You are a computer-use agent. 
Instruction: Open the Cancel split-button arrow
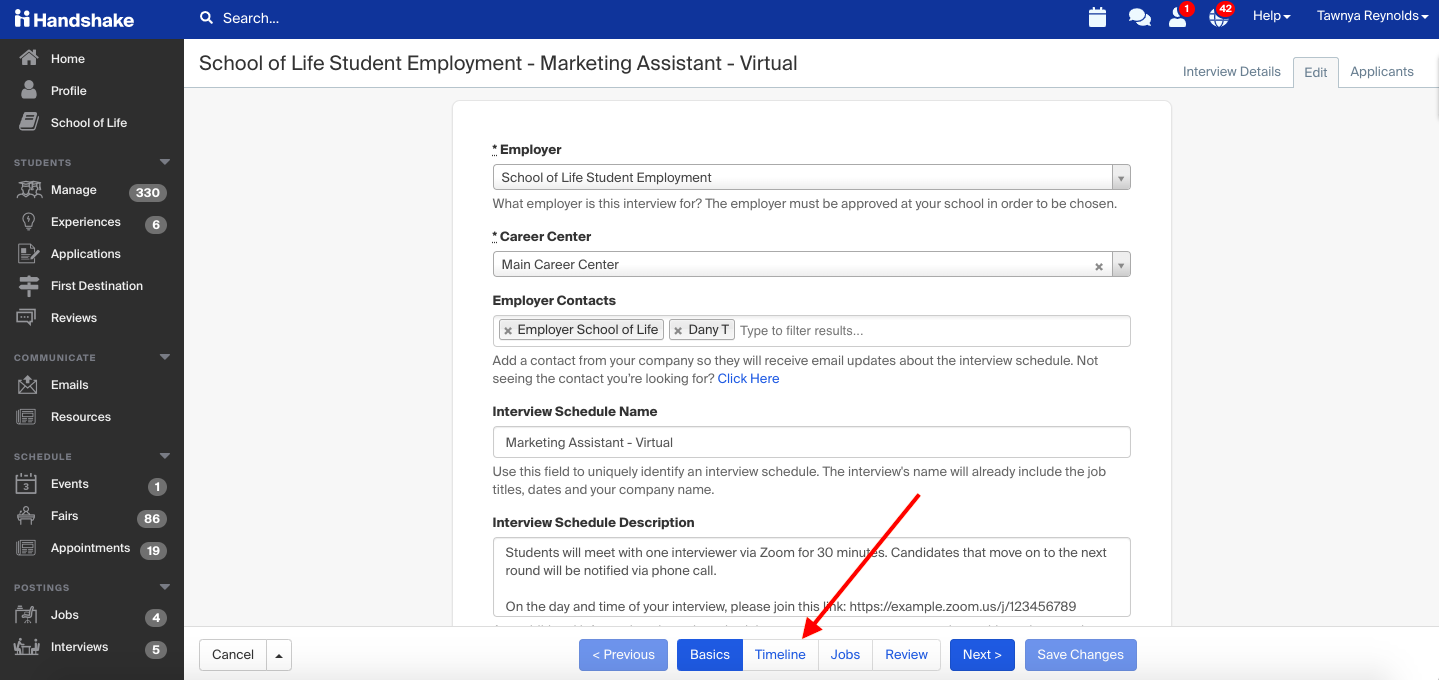pyautogui.click(x=279, y=655)
